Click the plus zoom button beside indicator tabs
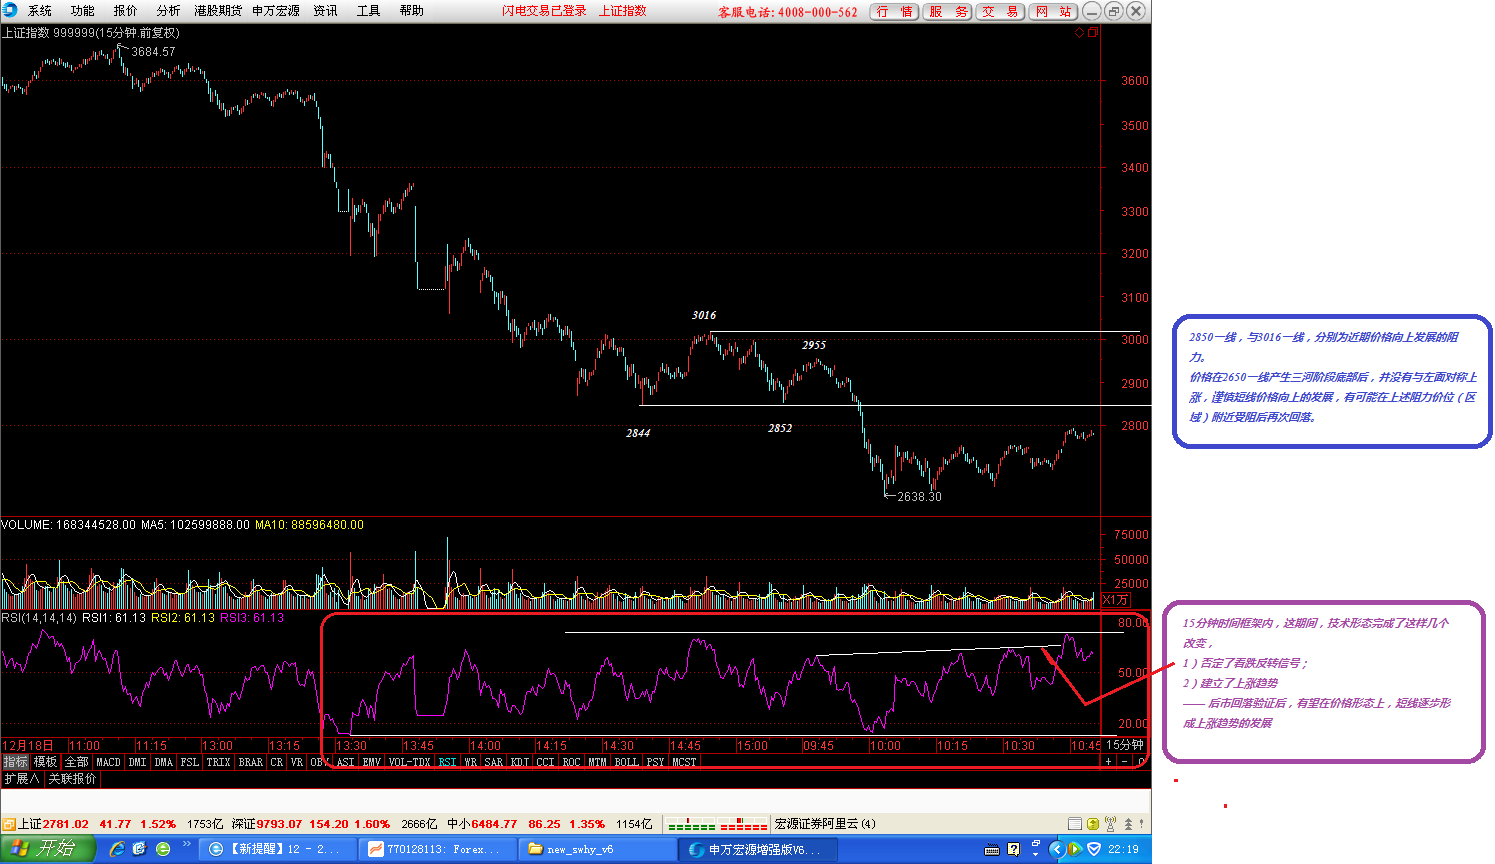Viewport: 1495px width, 864px height. [1108, 762]
